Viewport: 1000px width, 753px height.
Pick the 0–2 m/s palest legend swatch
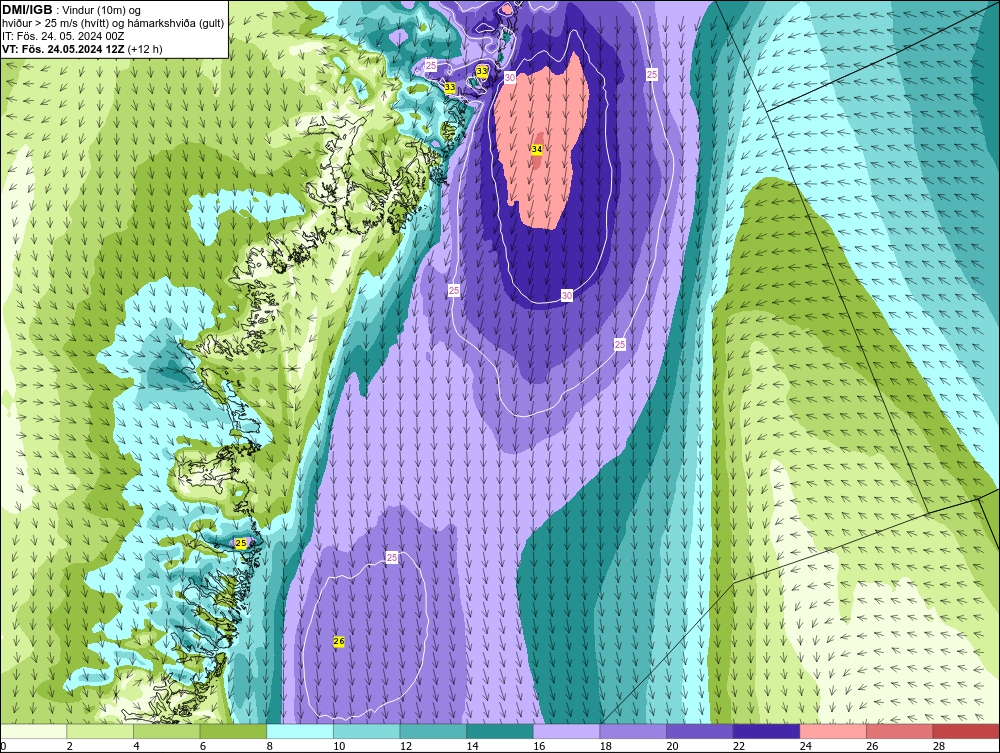(x=33, y=731)
